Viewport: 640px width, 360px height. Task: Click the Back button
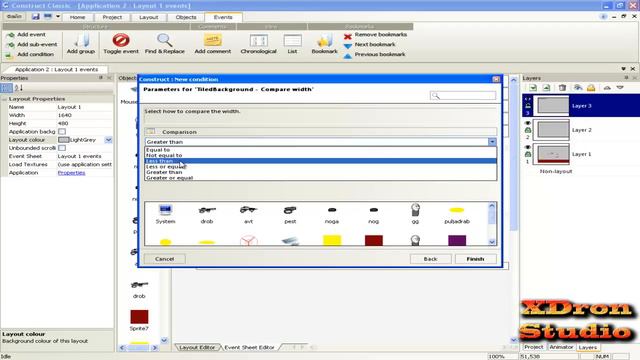(x=430, y=259)
